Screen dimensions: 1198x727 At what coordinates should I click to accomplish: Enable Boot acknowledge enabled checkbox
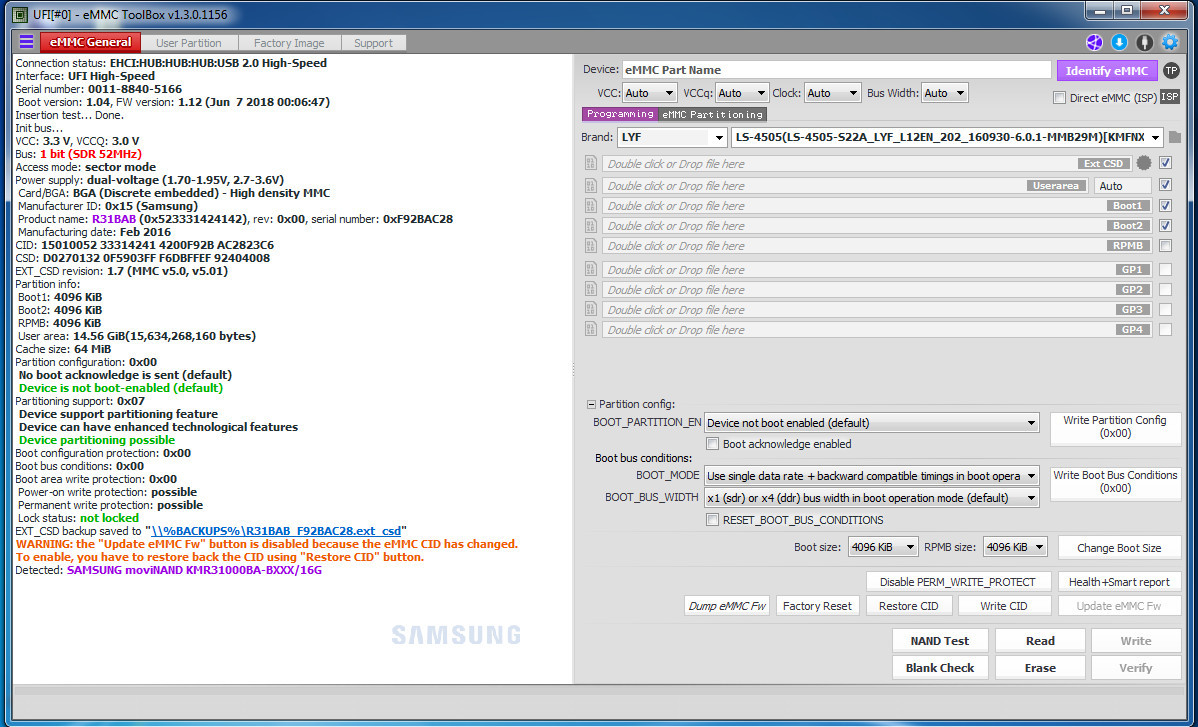pyautogui.click(x=712, y=444)
